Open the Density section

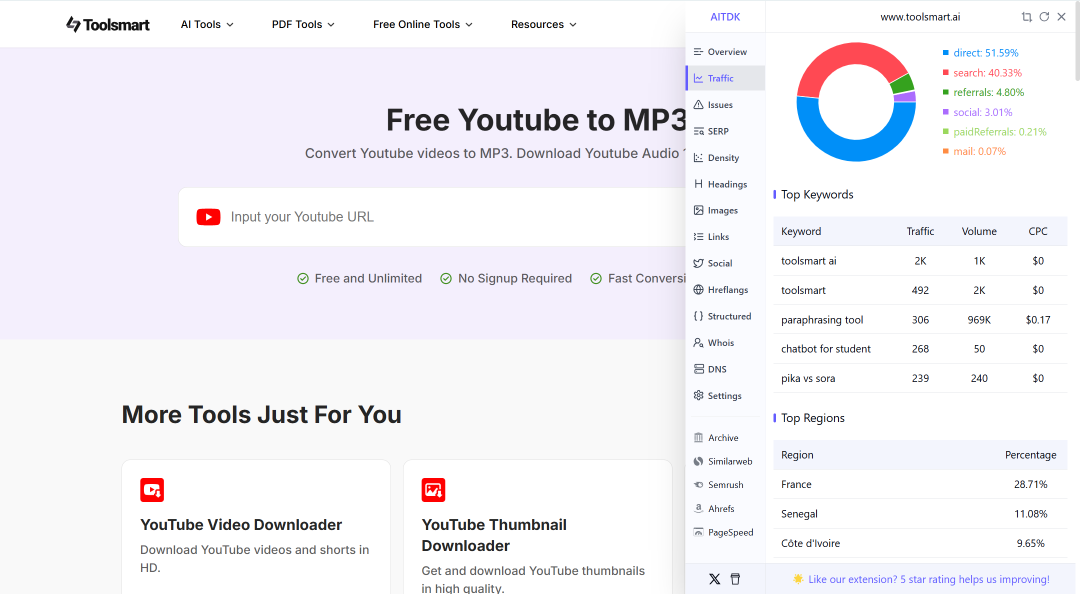(x=725, y=158)
